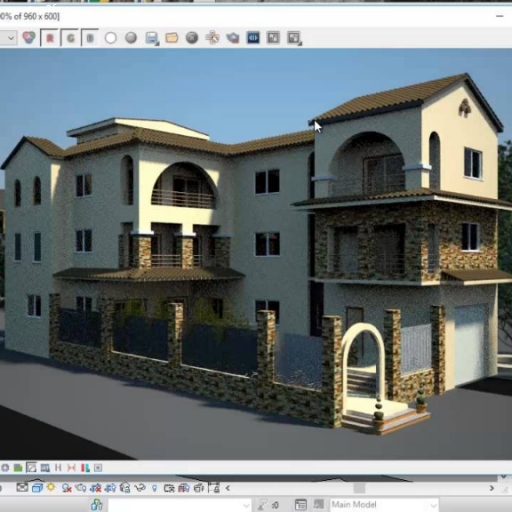This screenshot has width=512, height=512.
Task: Click the analytical model visibility icon
Action: (x=184, y=488)
